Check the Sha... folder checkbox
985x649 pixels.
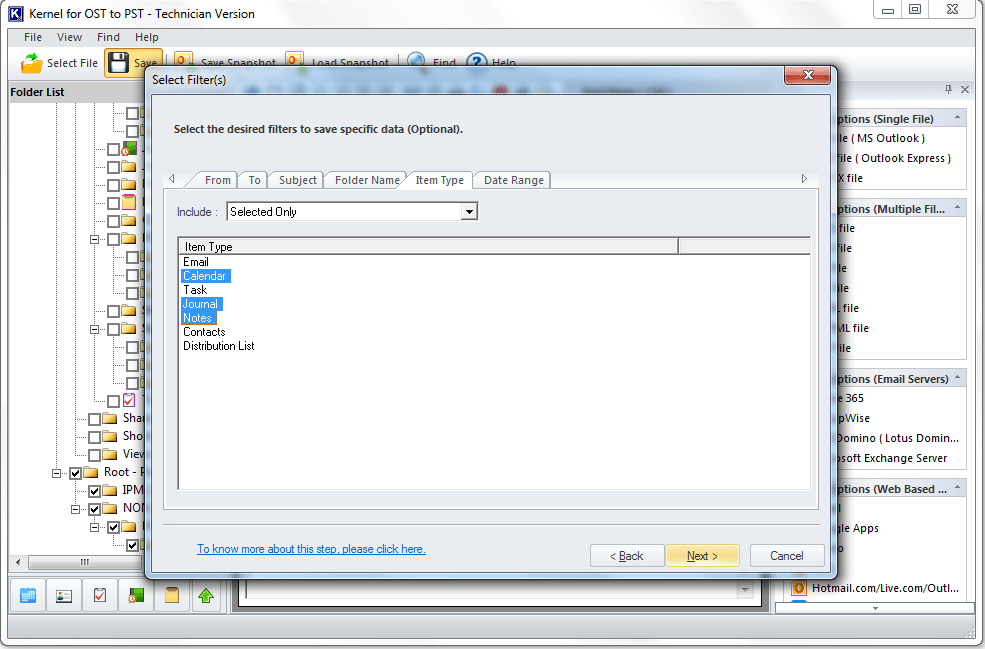(94, 419)
